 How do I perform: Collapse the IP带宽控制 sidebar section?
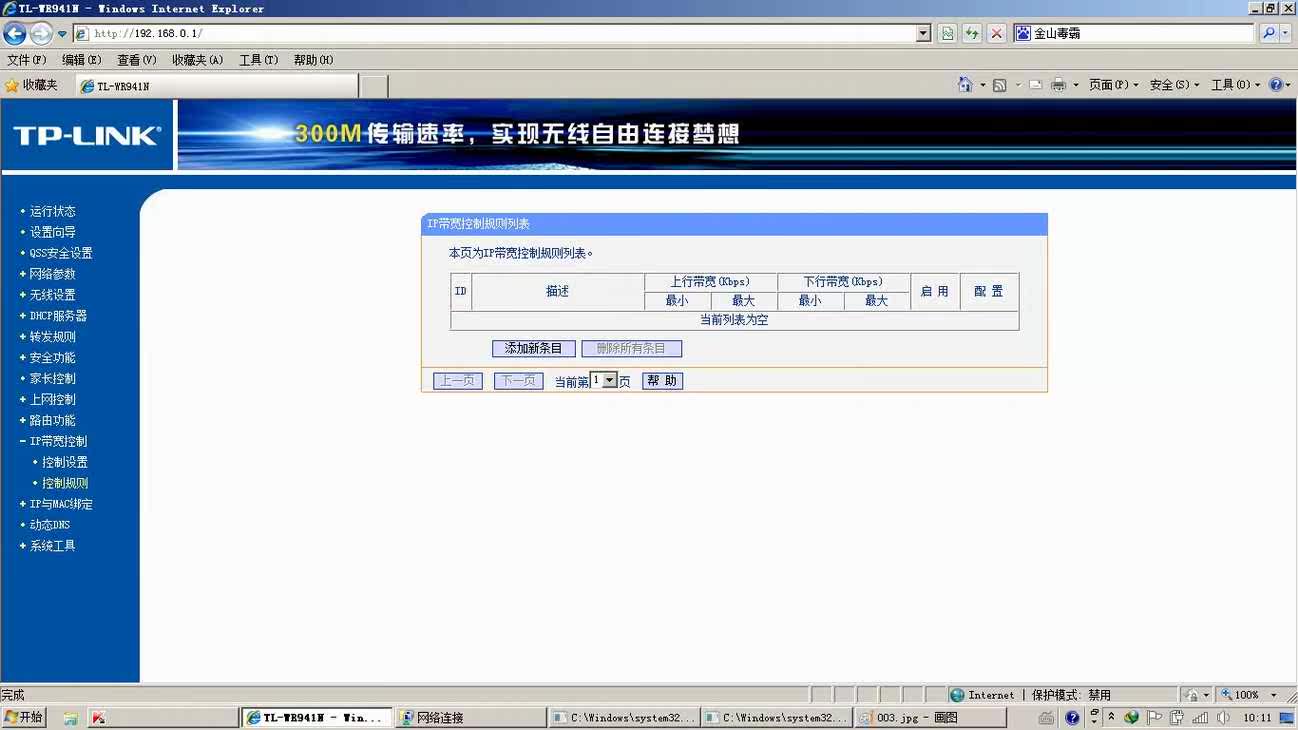click(57, 441)
